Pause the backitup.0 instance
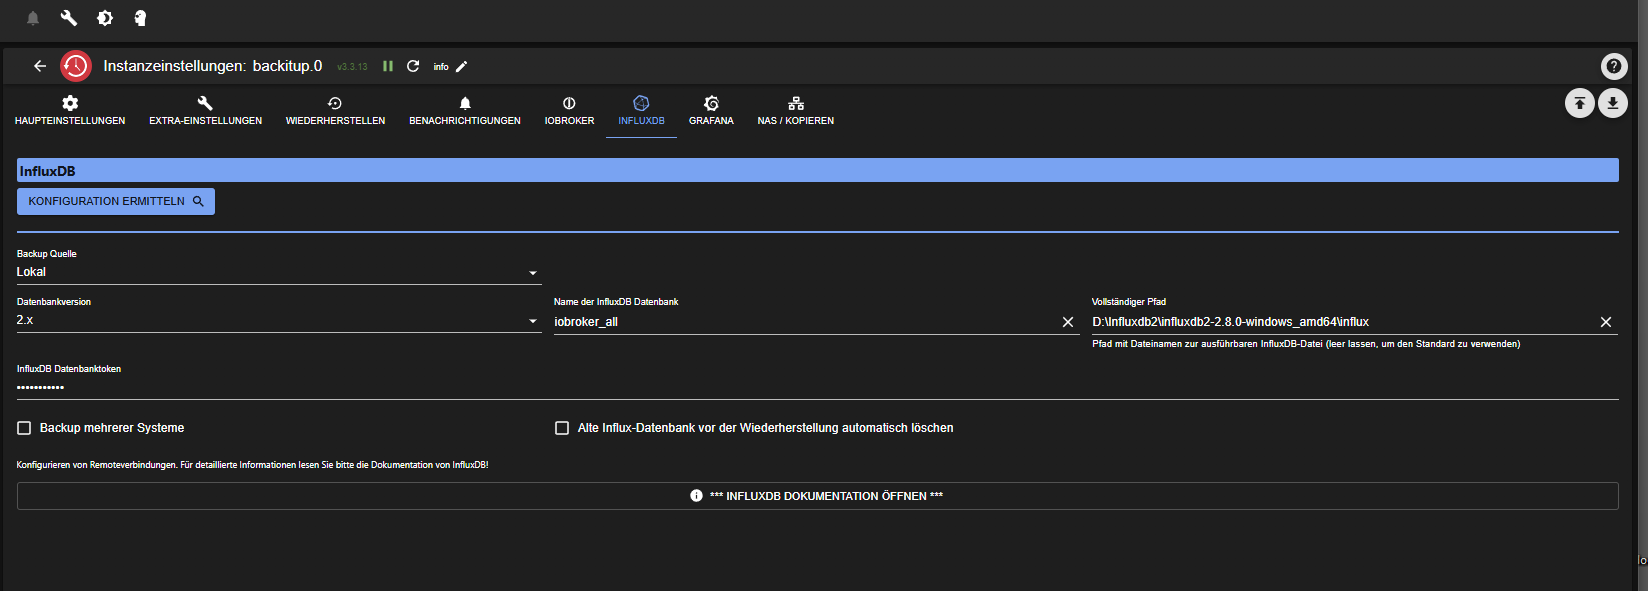Viewport: 1648px width, 591px height. [388, 66]
